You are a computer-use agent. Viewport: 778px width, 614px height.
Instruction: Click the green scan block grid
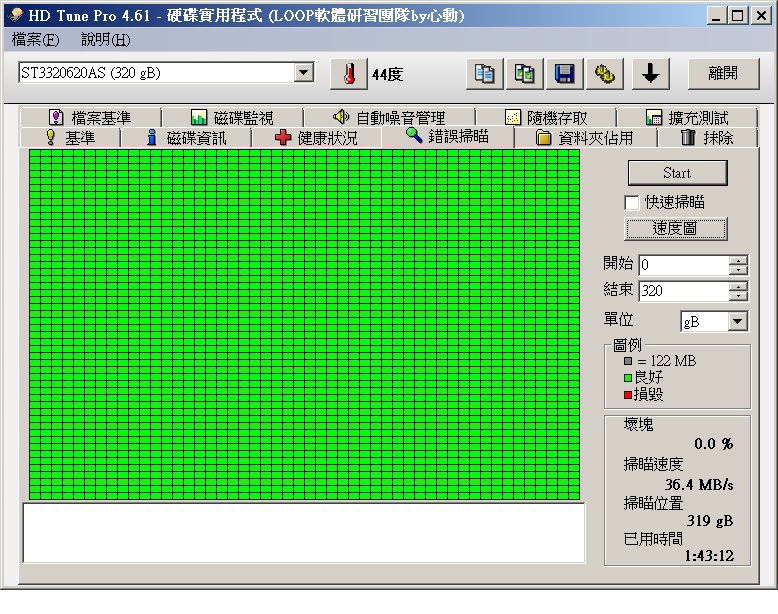[x=304, y=325]
